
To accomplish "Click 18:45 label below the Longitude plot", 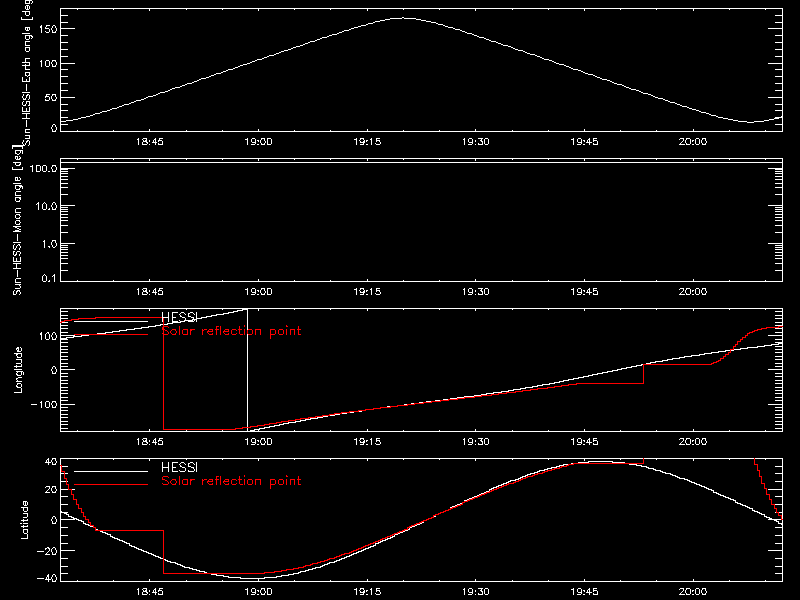I will pos(149,442).
